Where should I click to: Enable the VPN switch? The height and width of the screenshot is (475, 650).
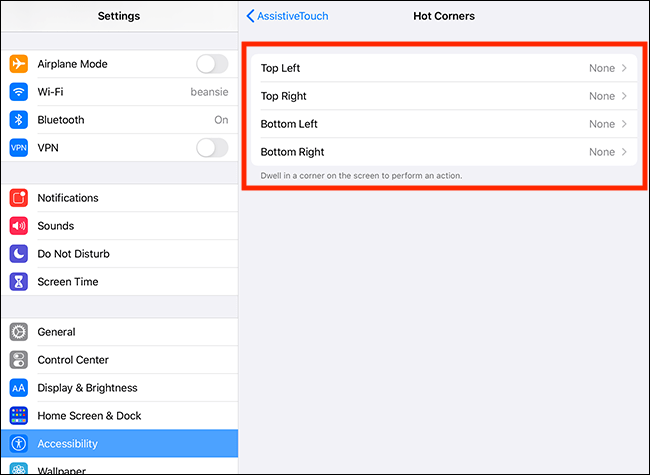pos(212,148)
